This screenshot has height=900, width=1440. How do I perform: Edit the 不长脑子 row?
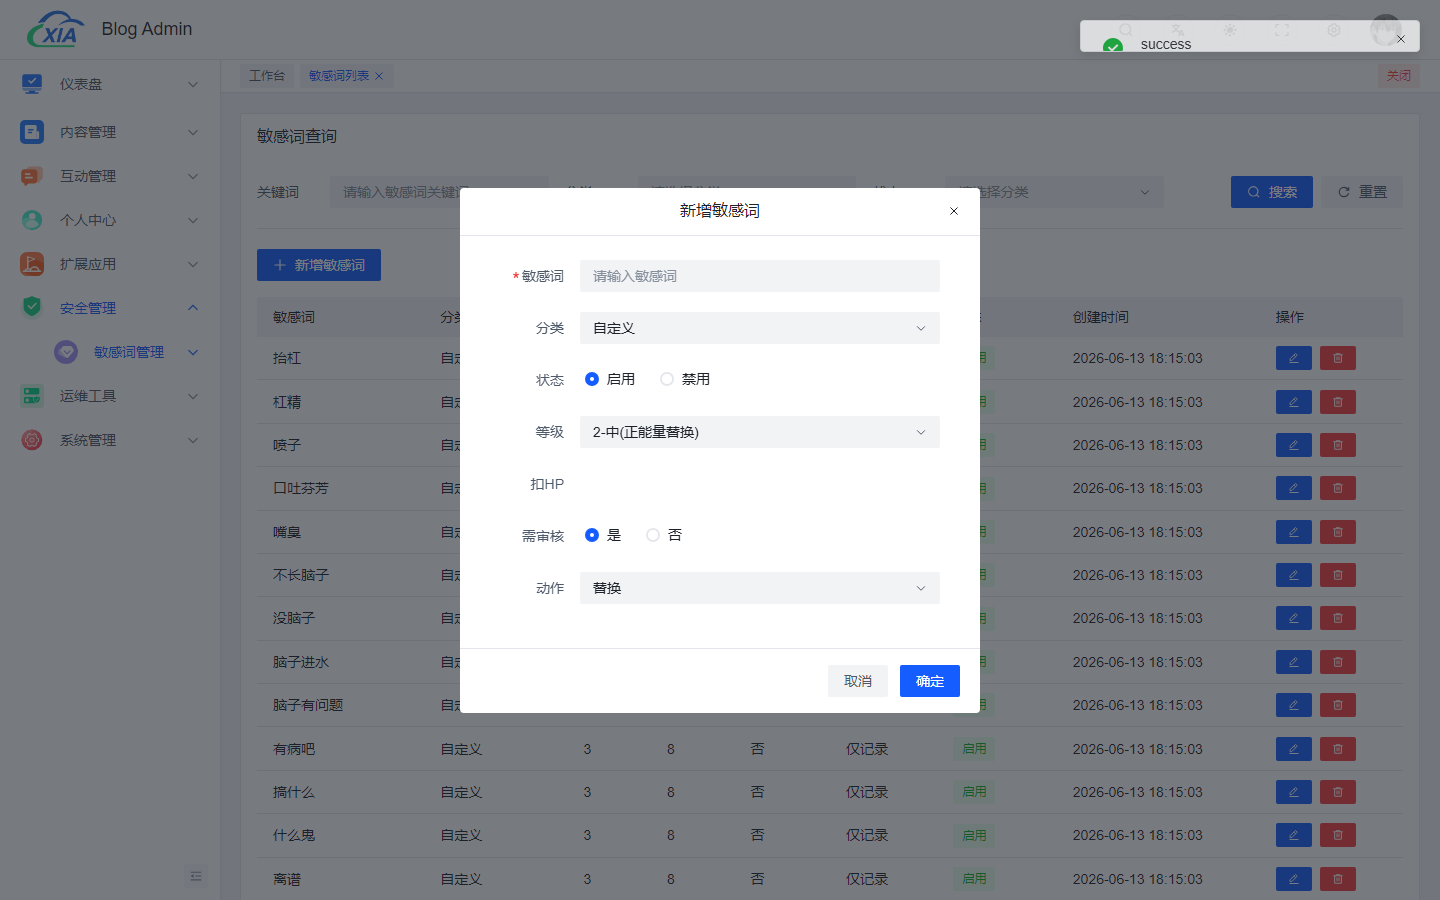[x=1293, y=575]
